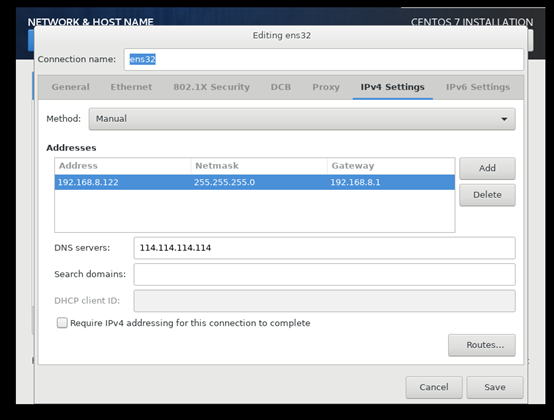Save the connection settings
Viewport: 554px width, 420px height.
495,388
